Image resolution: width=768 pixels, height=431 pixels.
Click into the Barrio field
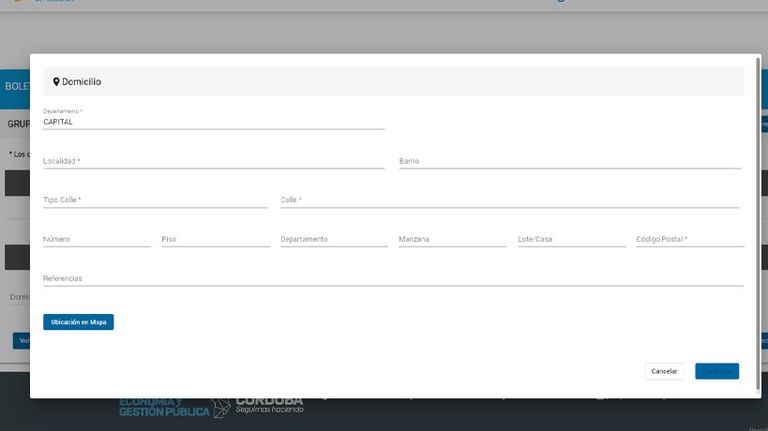(570, 161)
